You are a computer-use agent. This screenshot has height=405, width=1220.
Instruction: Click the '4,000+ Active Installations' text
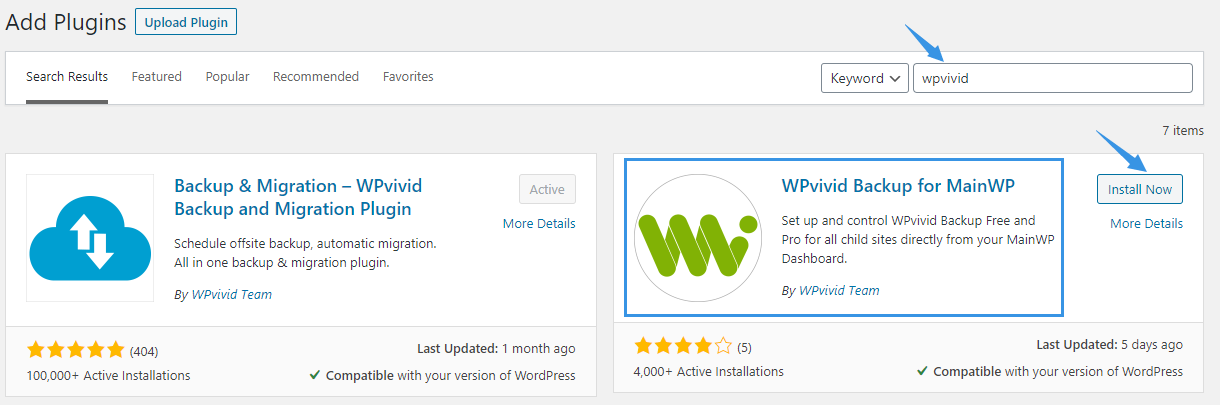(709, 371)
